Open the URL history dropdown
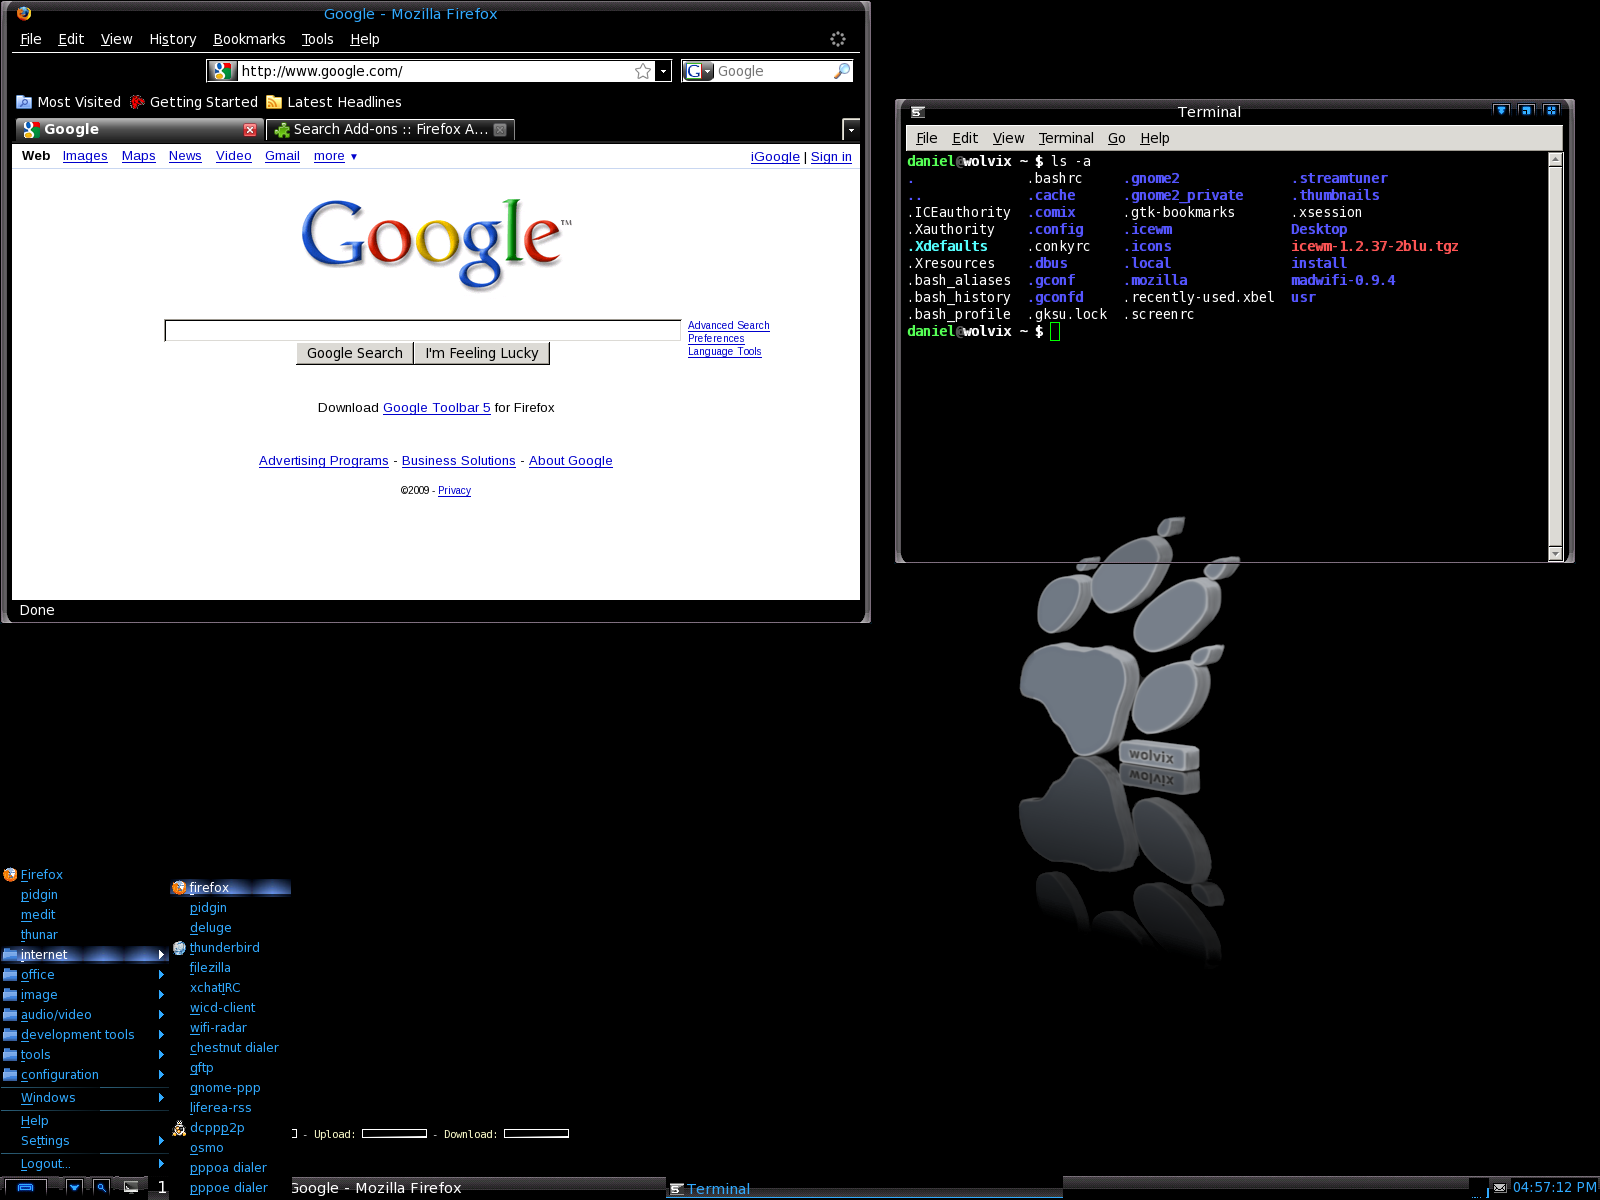 click(663, 71)
